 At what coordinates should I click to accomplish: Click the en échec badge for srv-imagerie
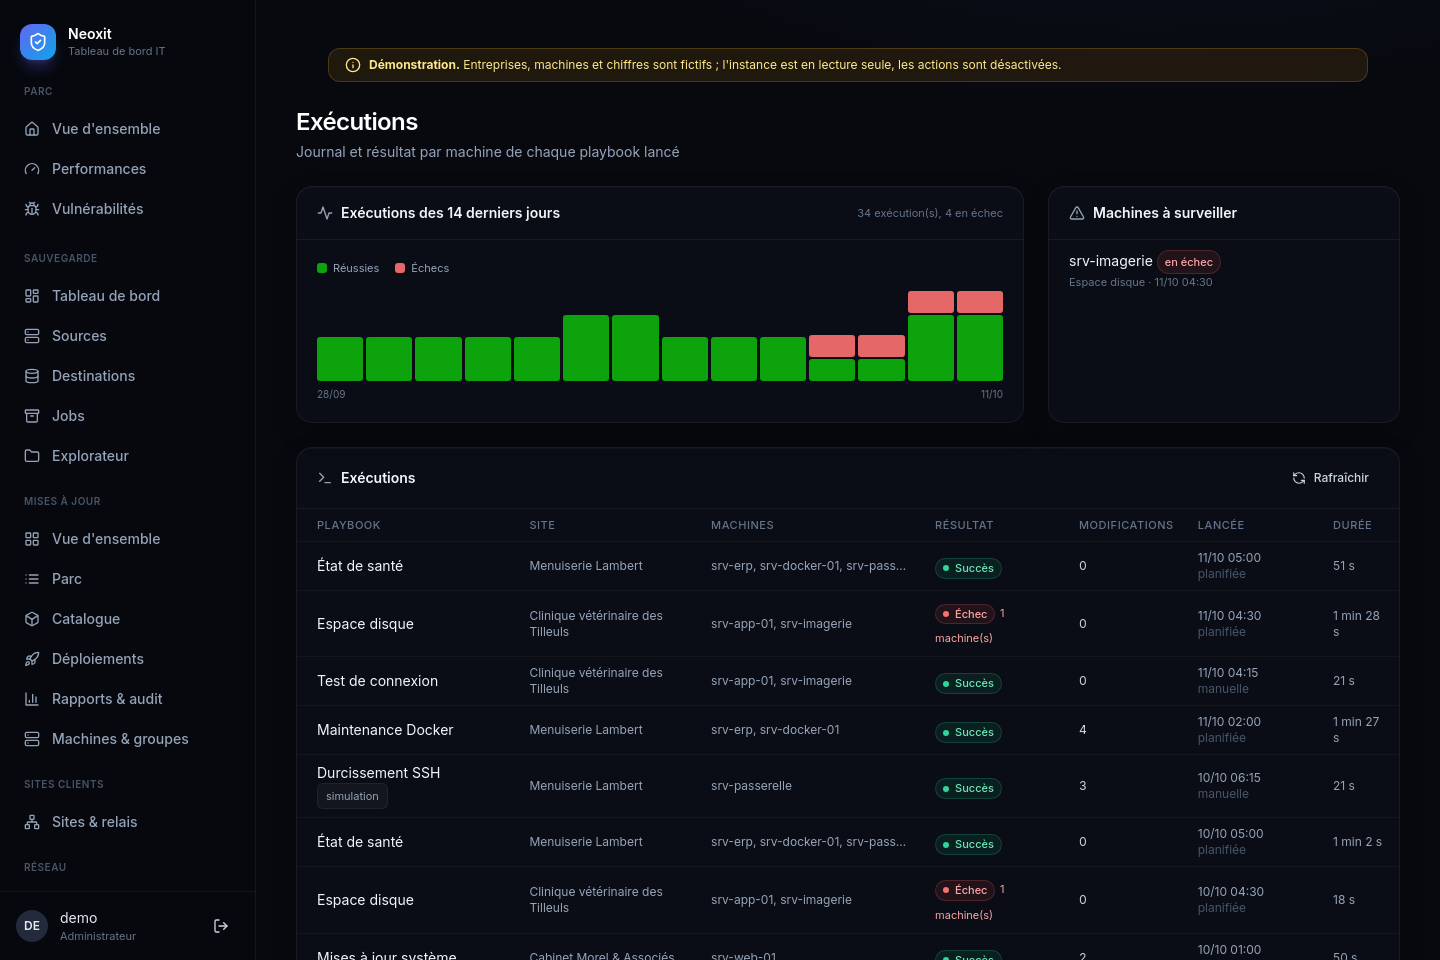(1189, 262)
